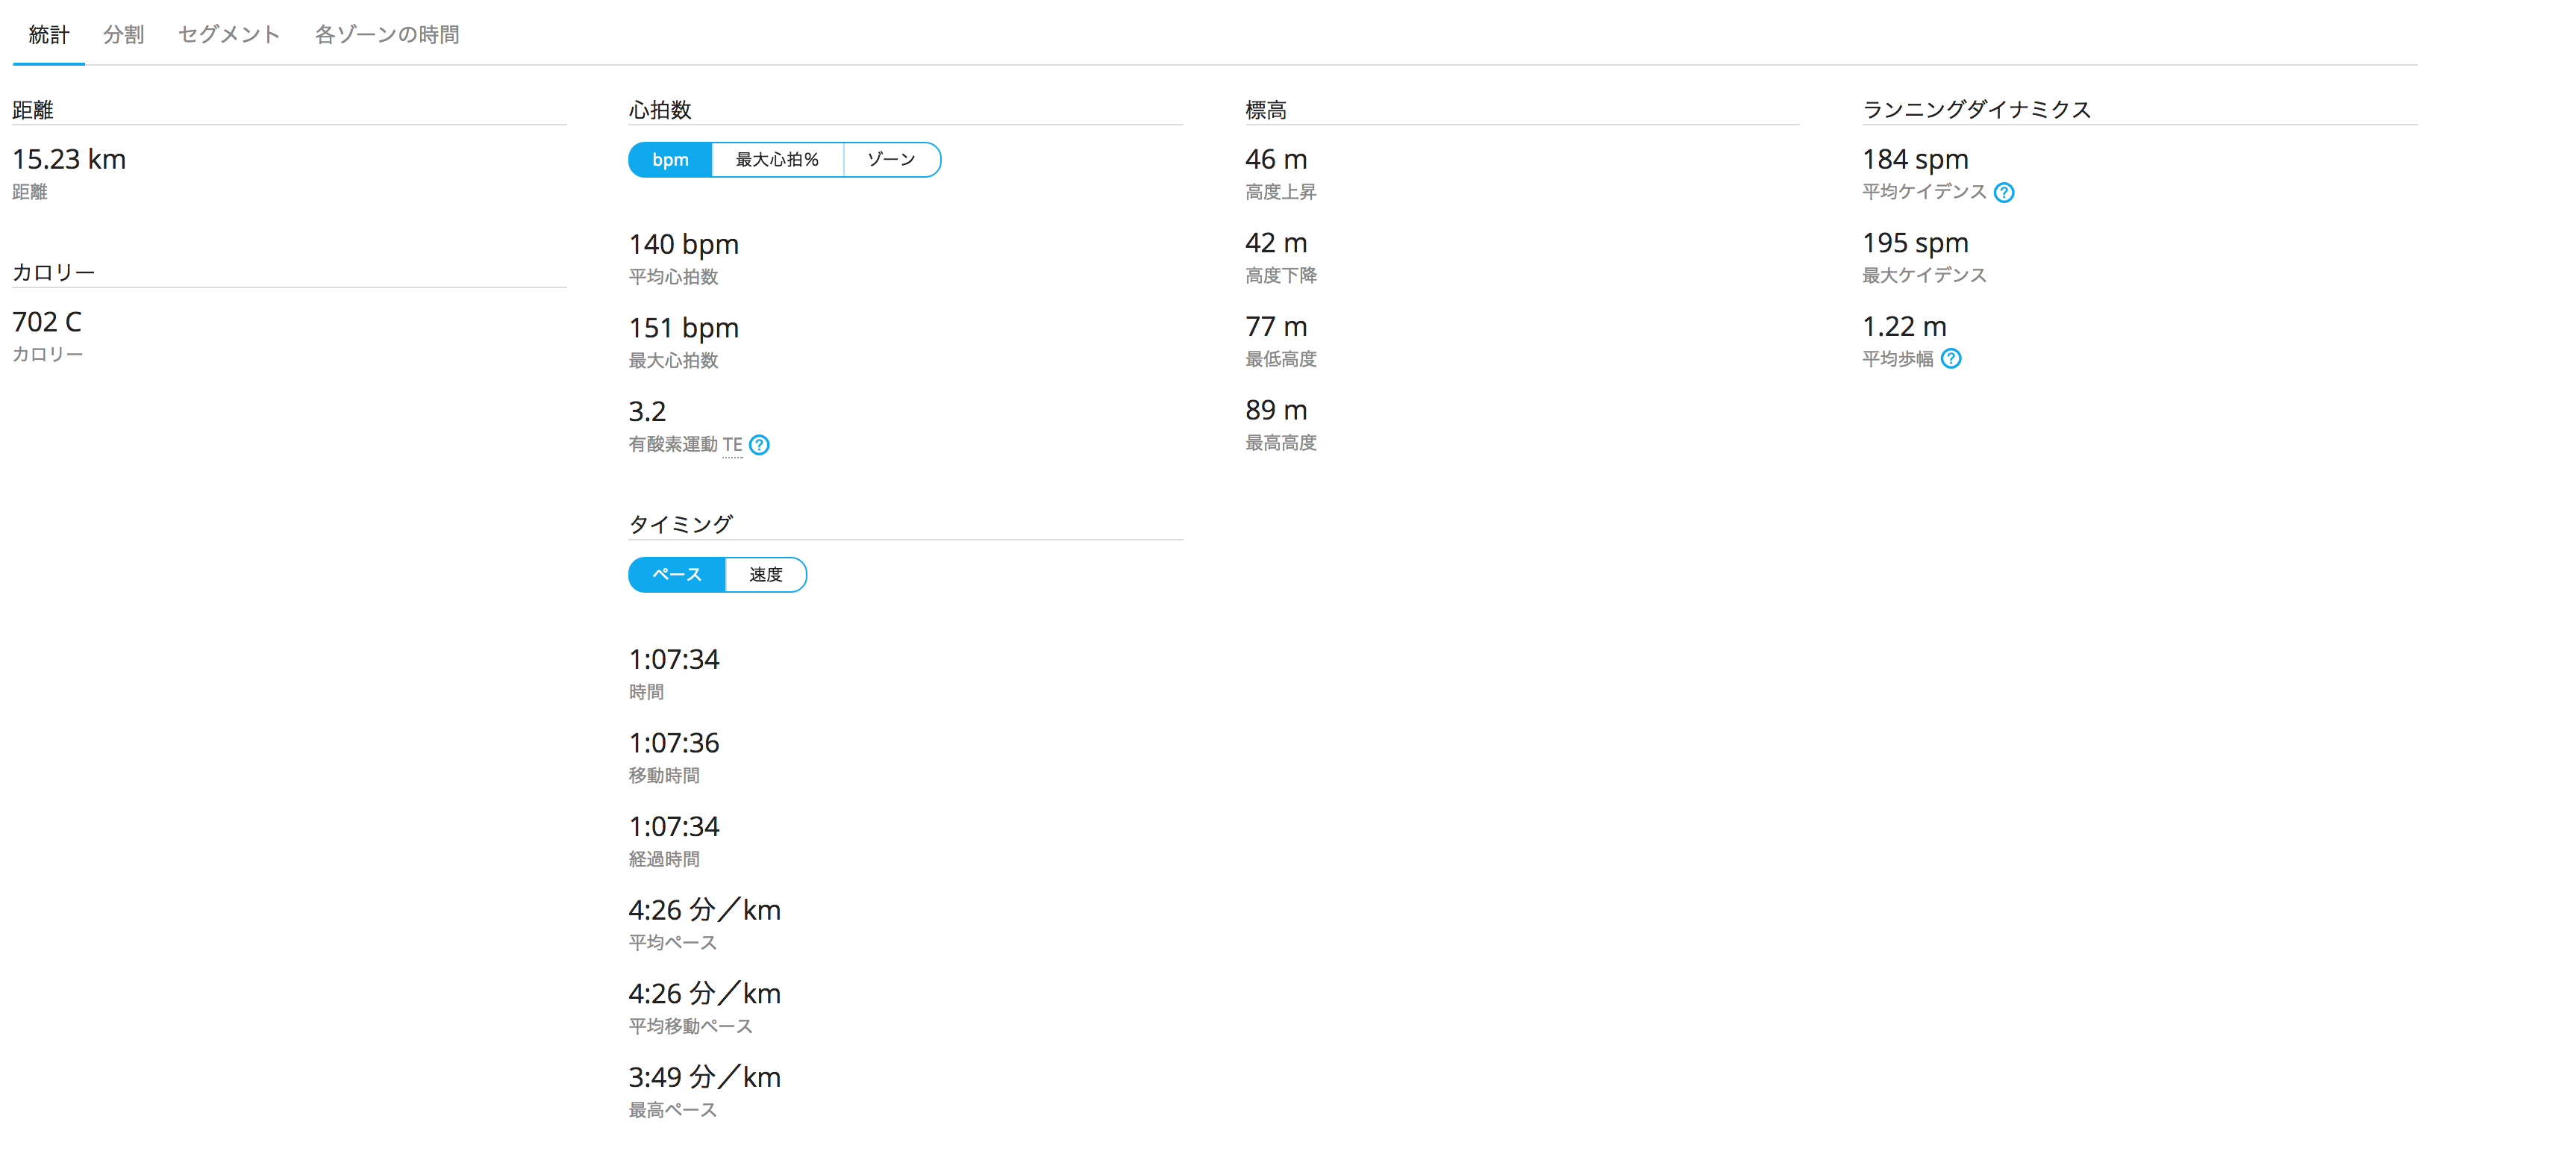This screenshot has height=1175, width=2576.
Task: Click the 77 m minimum elevation value
Action: click(1276, 327)
